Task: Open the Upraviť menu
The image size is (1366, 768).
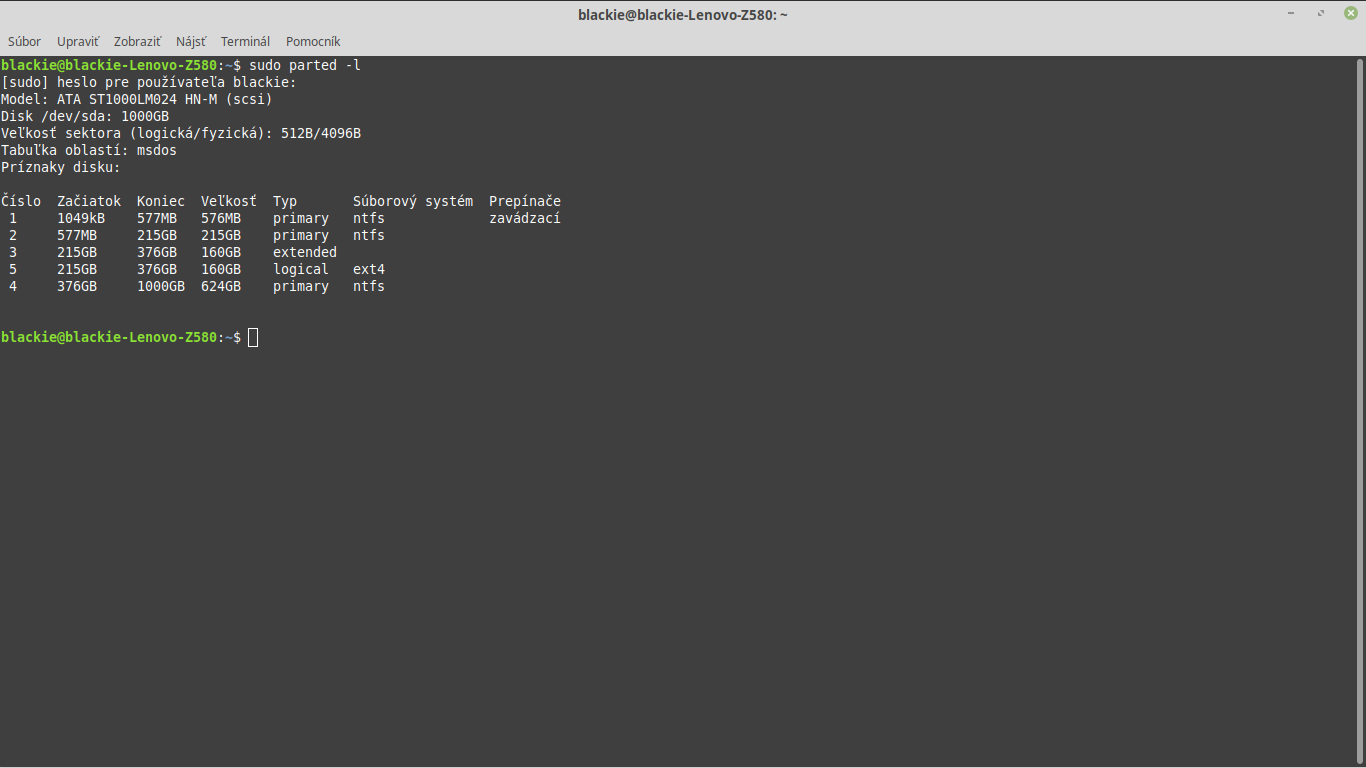Action: 78,41
